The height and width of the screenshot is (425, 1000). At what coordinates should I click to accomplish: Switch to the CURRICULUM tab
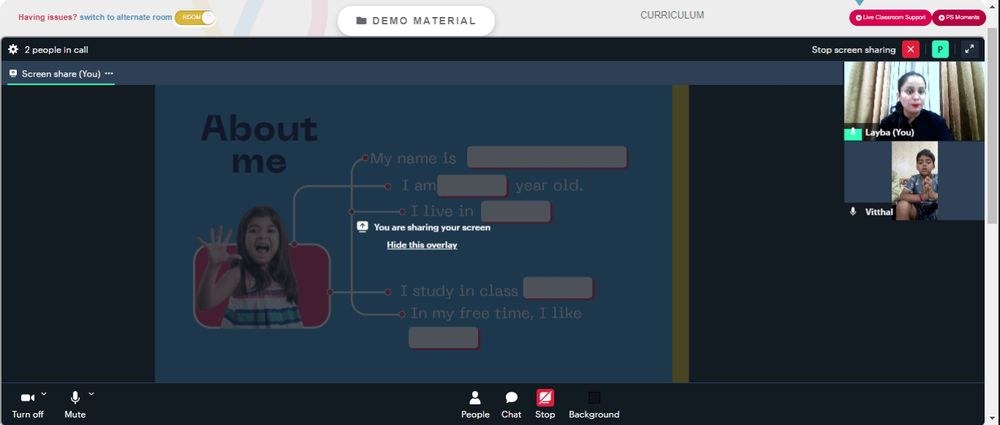pyautogui.click(x=672, y=15)
